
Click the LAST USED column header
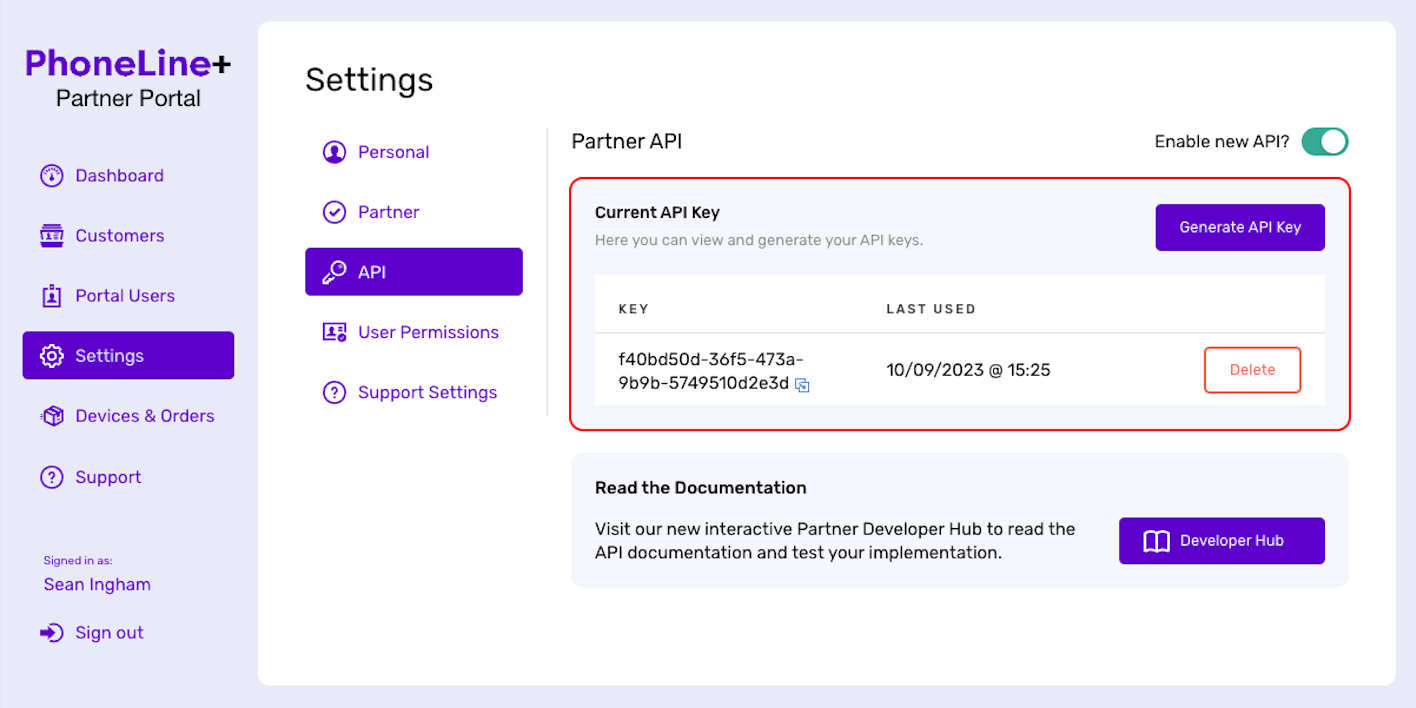(931, 309)
